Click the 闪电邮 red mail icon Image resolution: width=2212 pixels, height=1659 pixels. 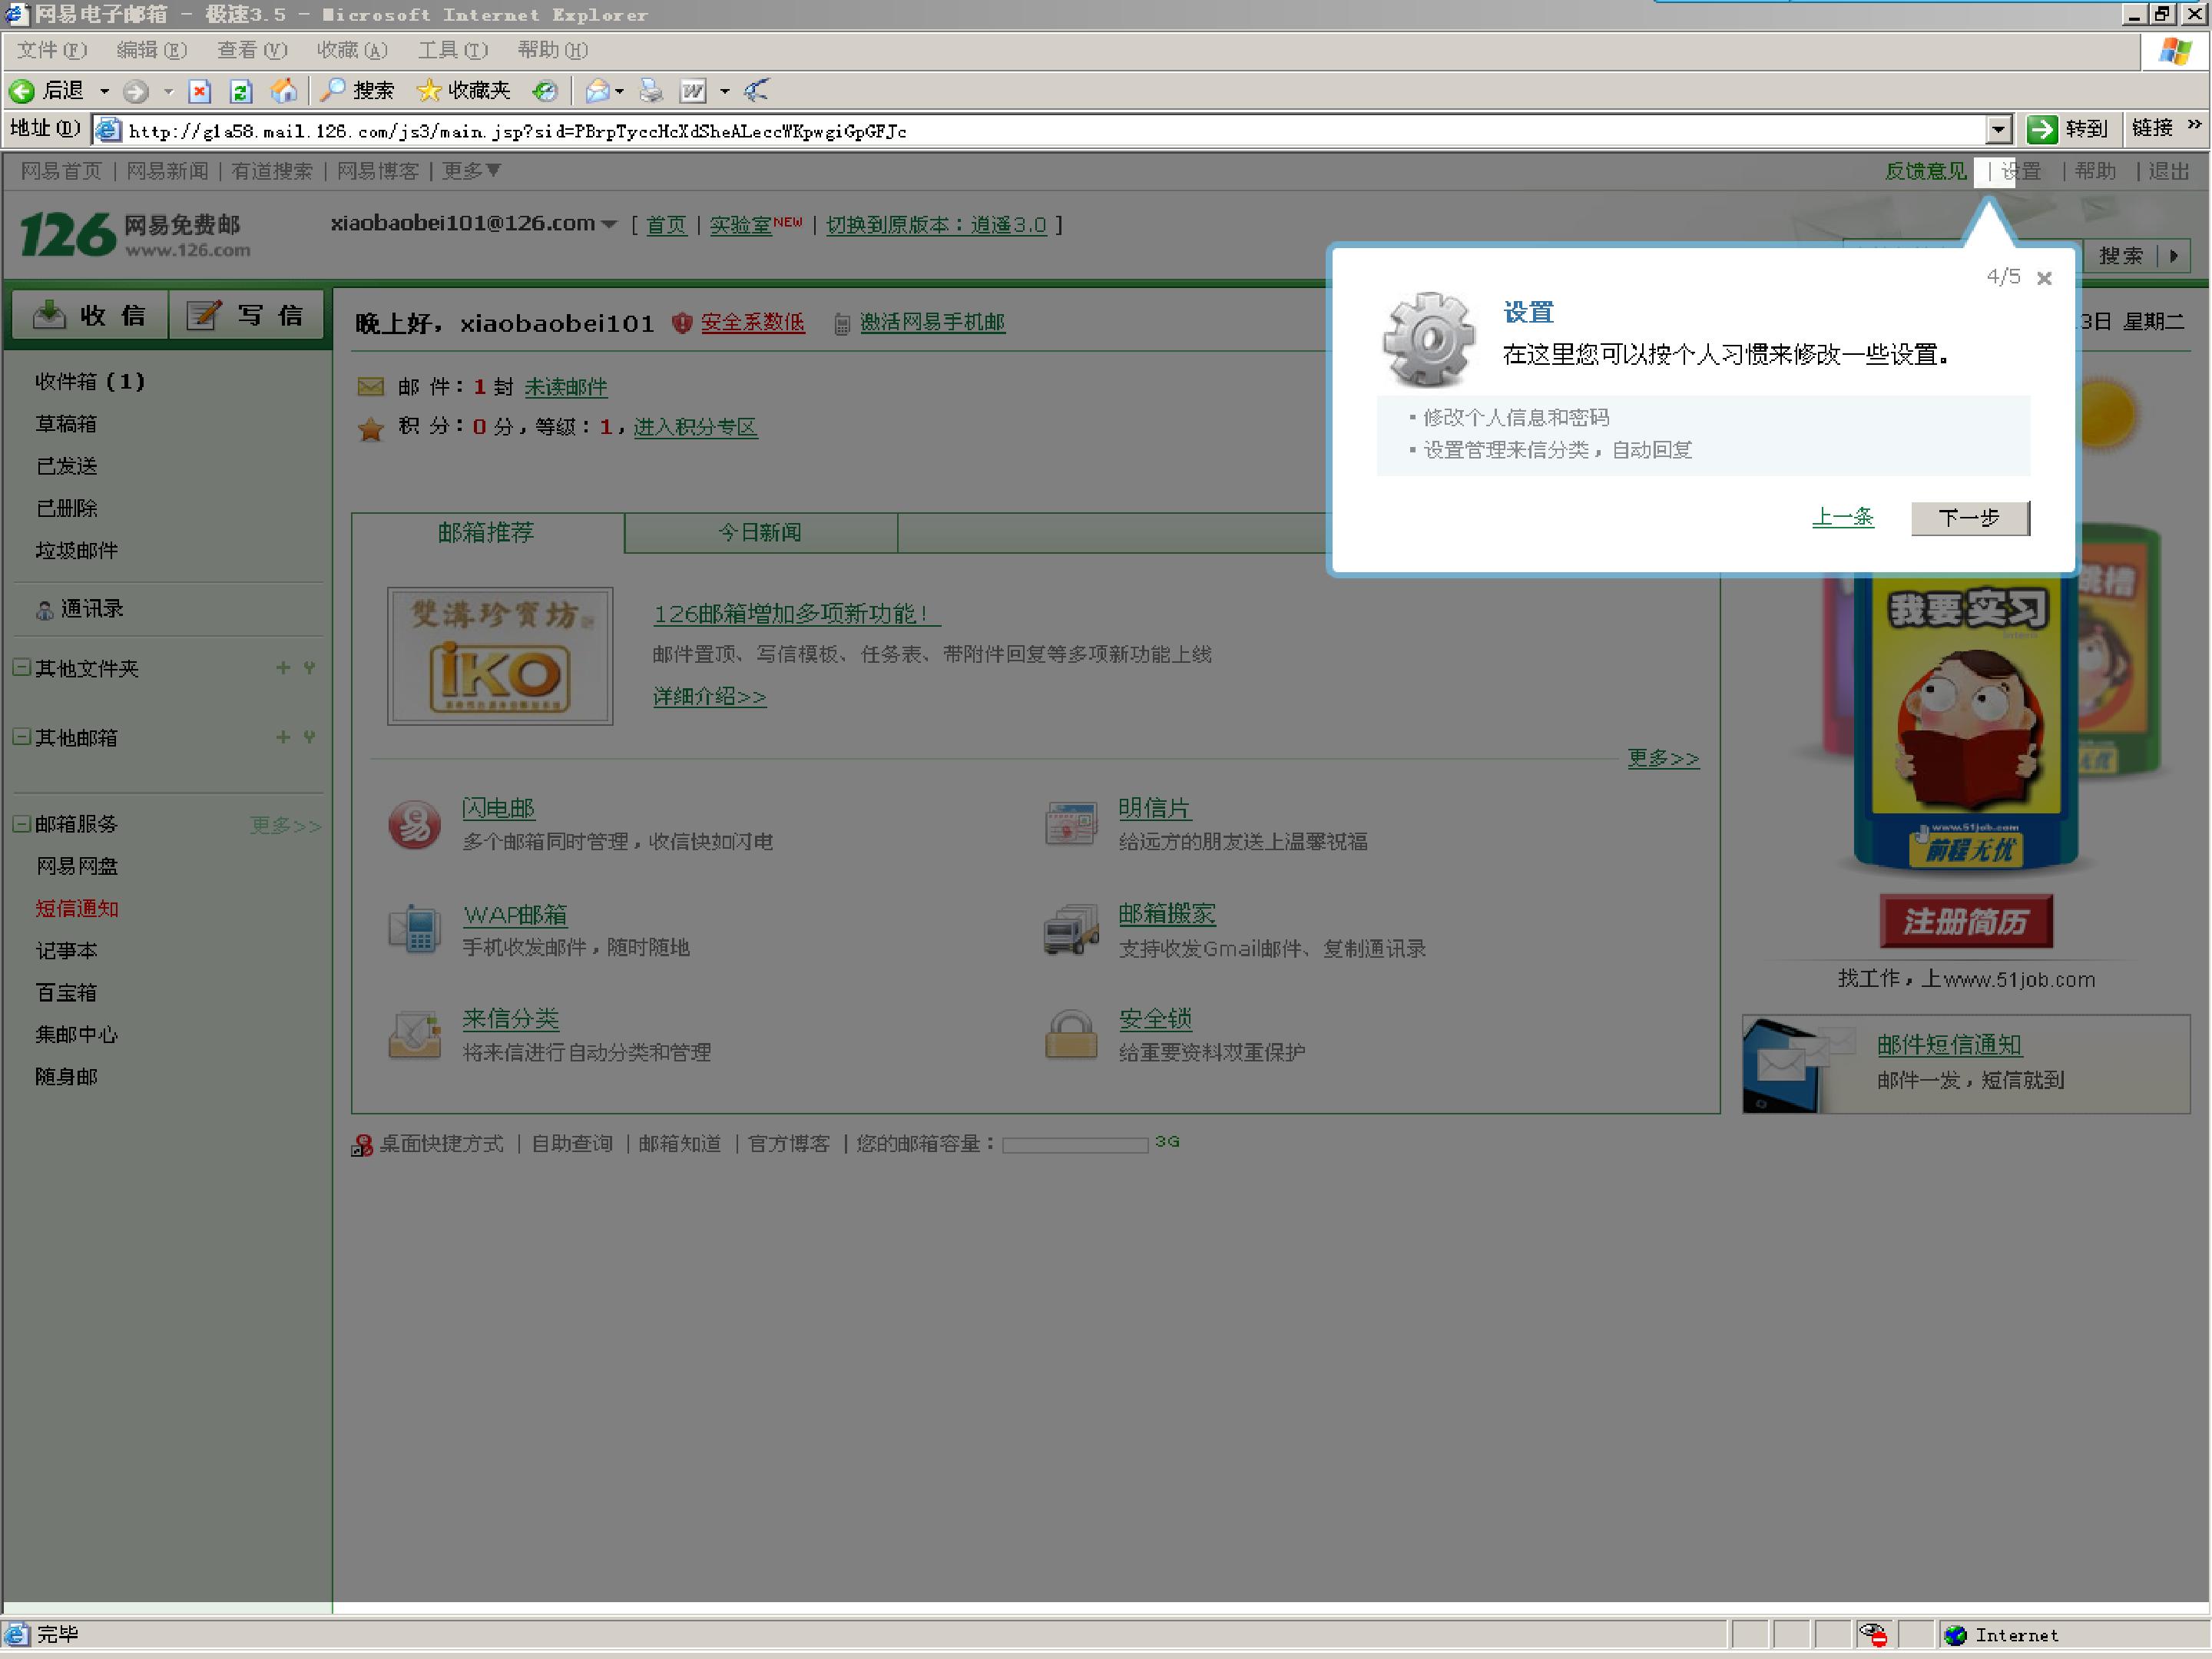click(x=414, y=825)
